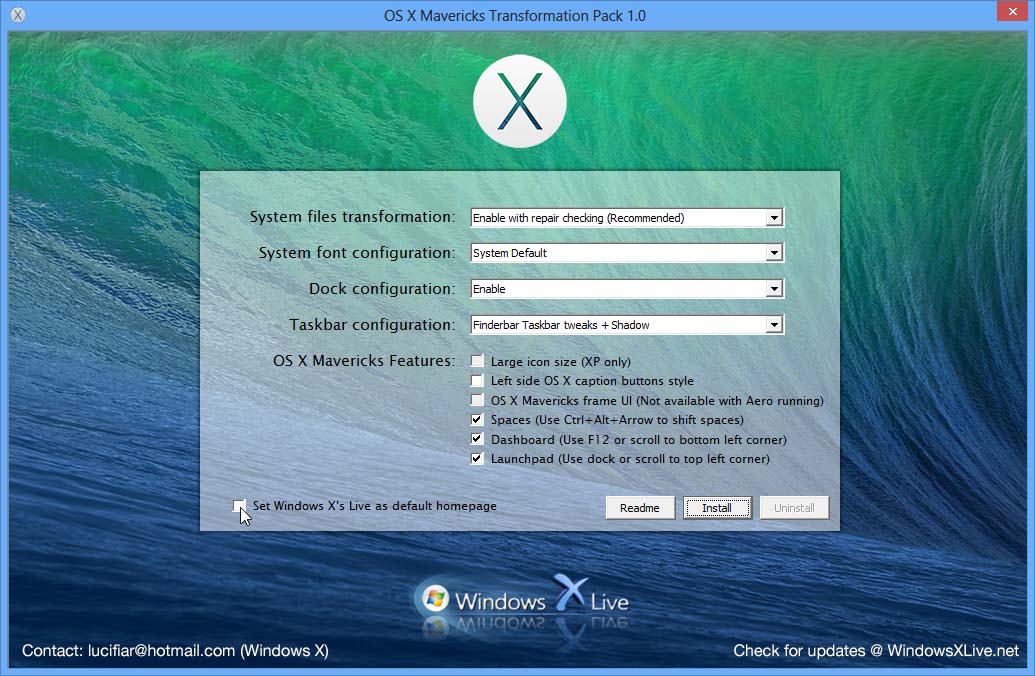Uncheck the Launchpad feature checkbox

(477, 458)
